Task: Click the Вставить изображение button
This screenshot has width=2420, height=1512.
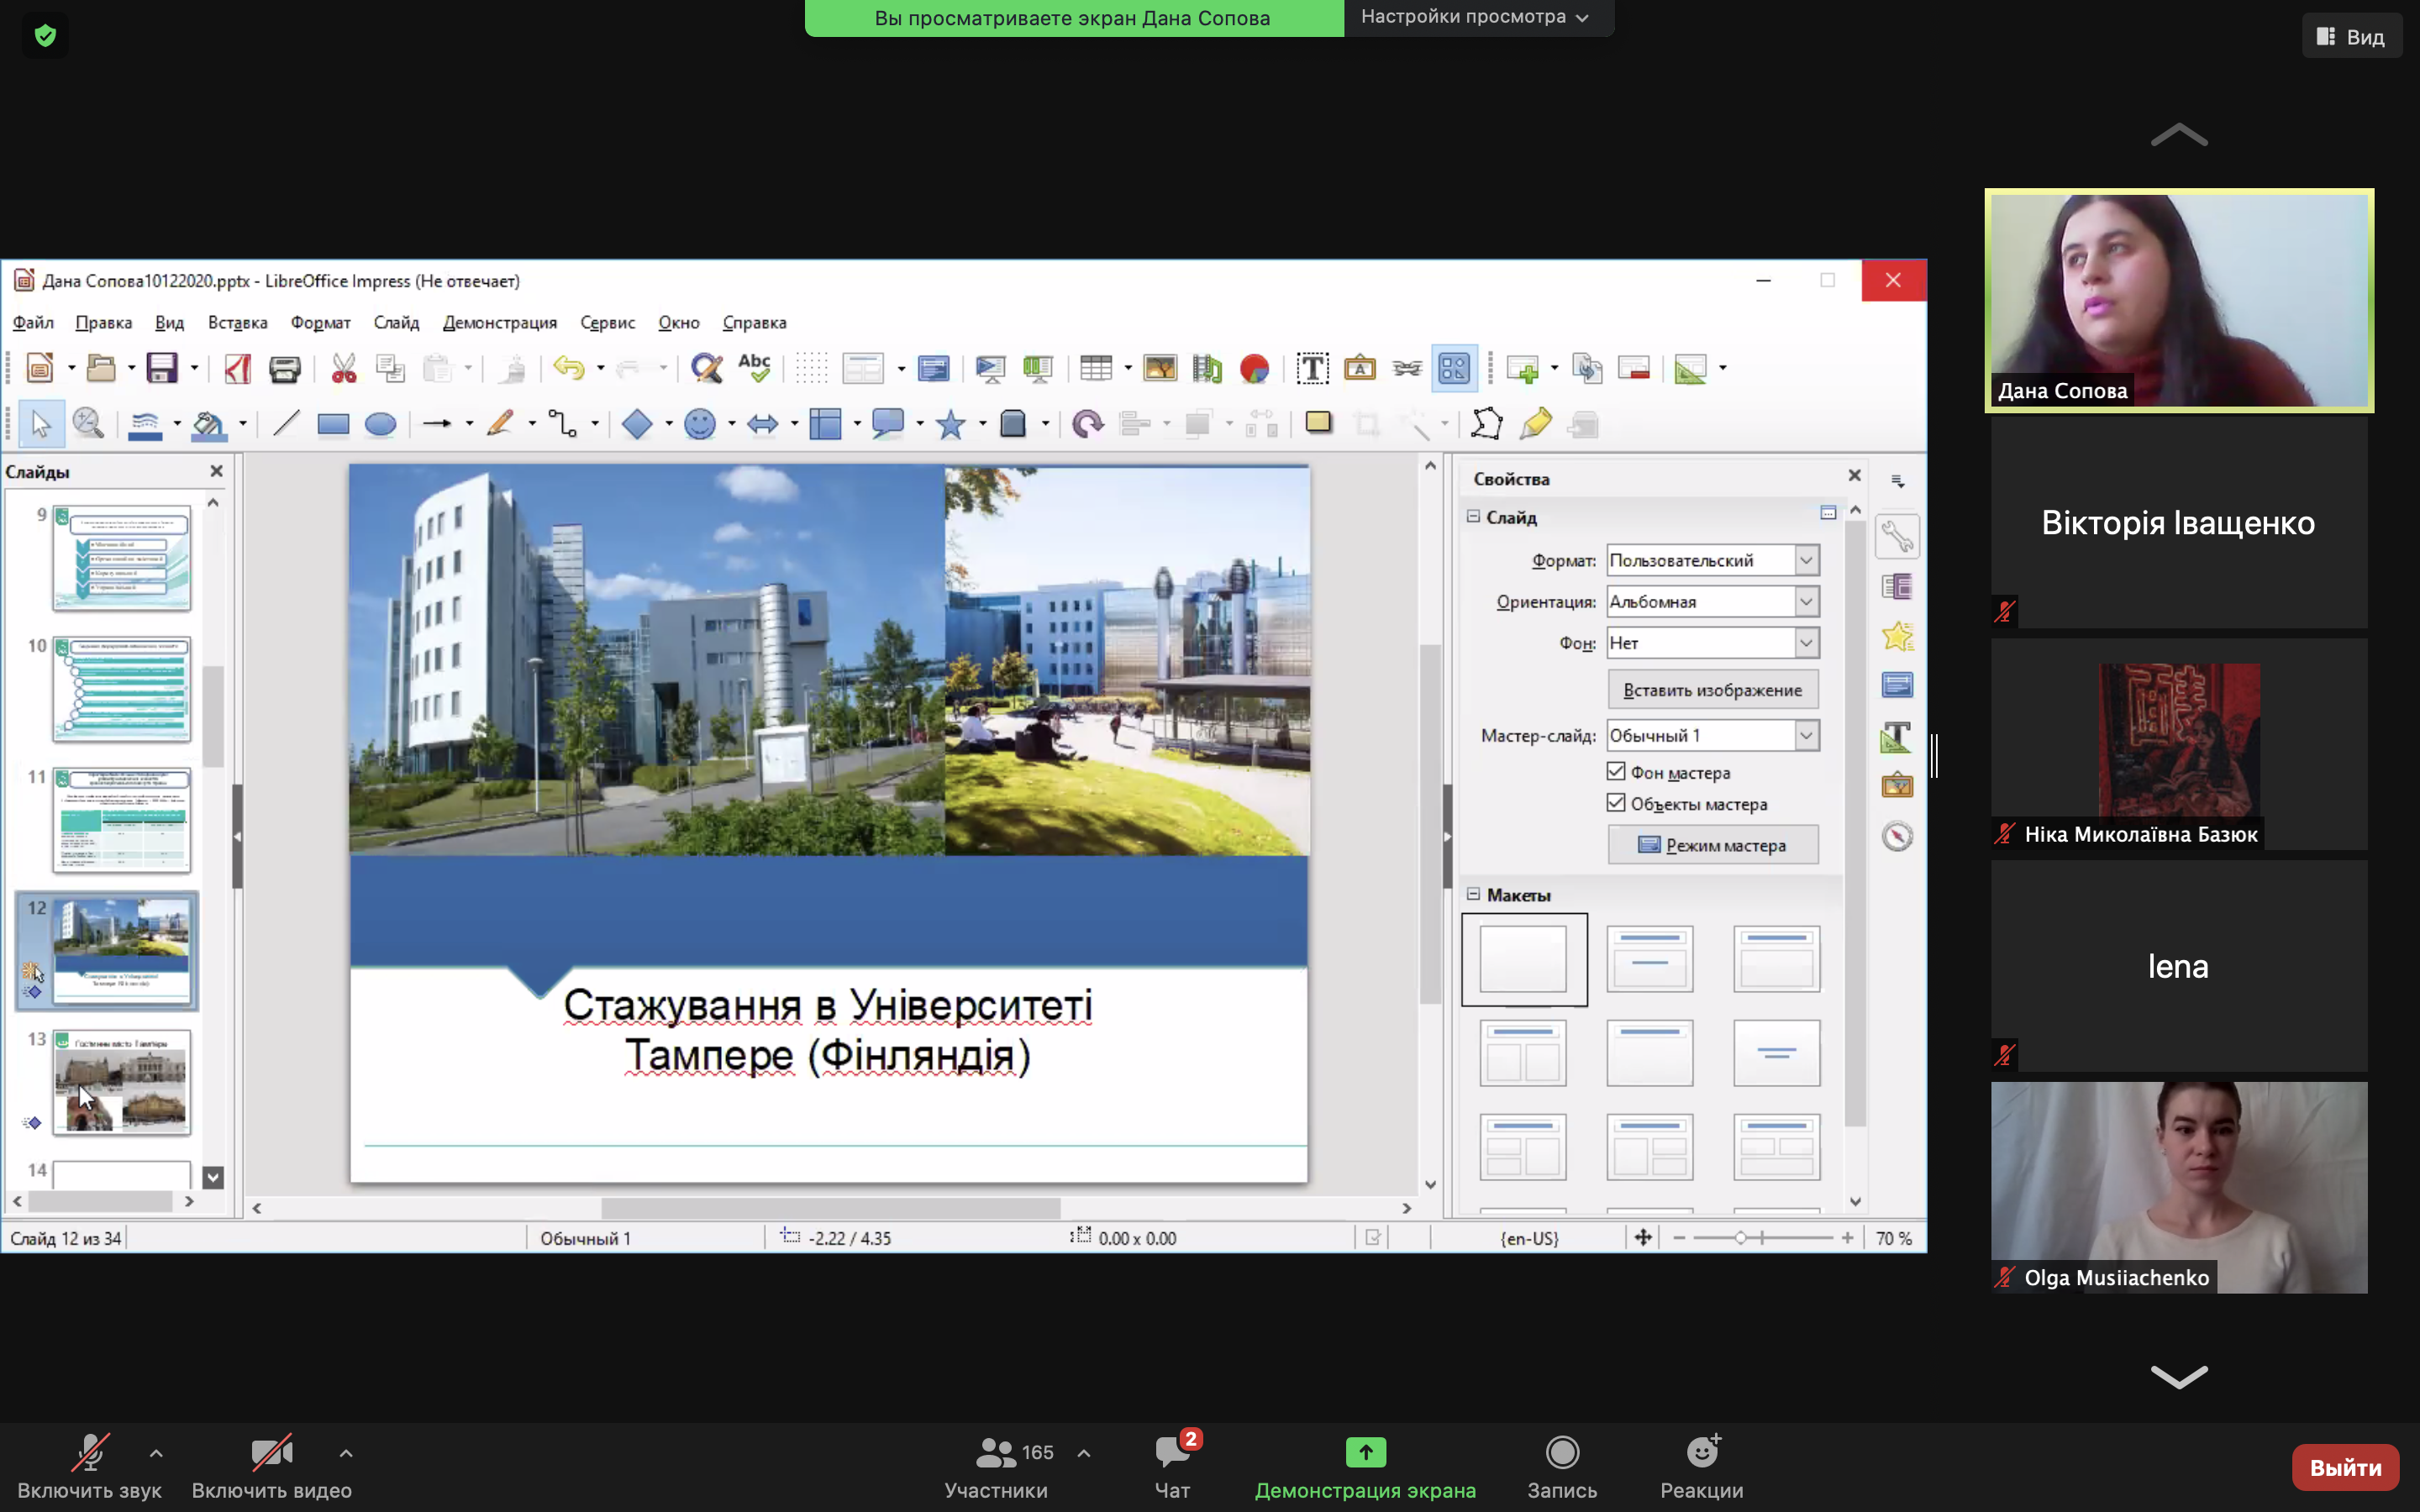Action: 1712,690
